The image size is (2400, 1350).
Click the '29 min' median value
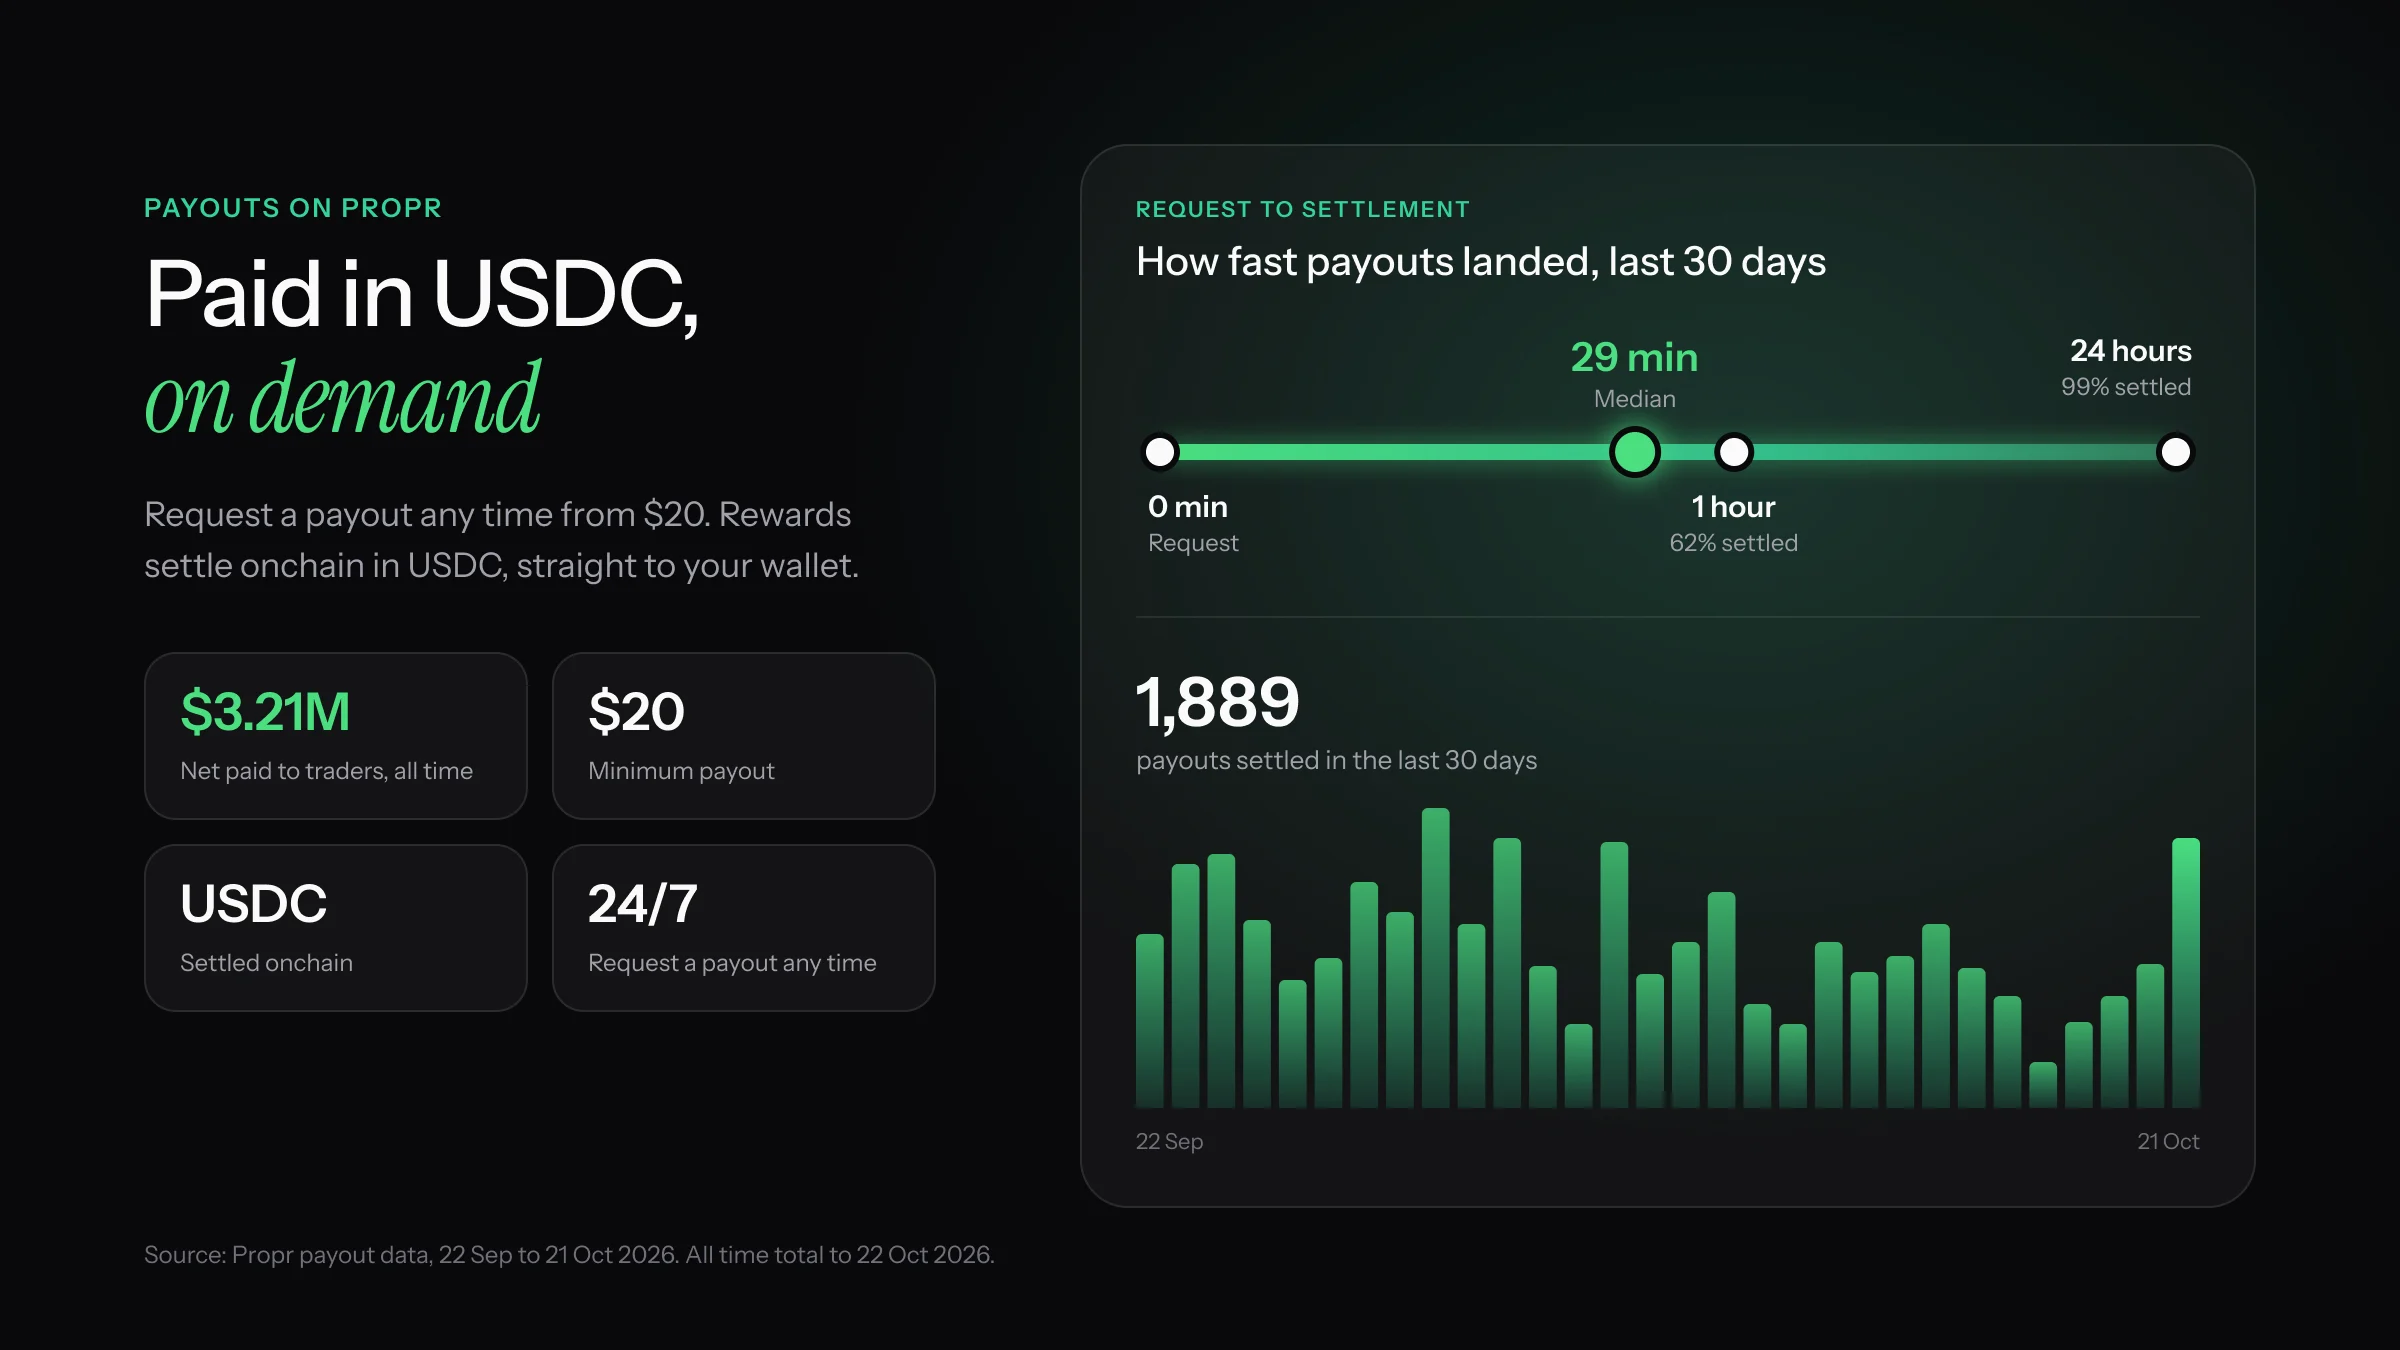coord(1635,357)
